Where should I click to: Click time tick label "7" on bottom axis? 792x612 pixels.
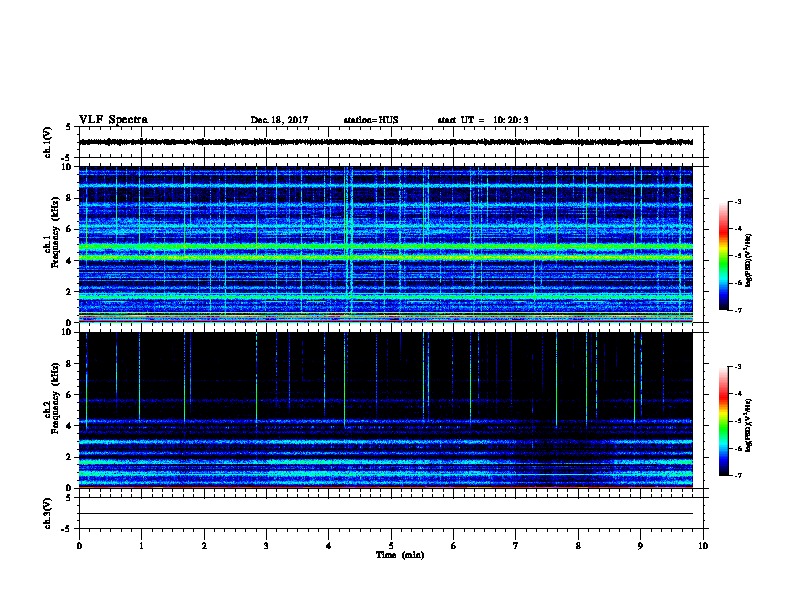coord(516,546)
